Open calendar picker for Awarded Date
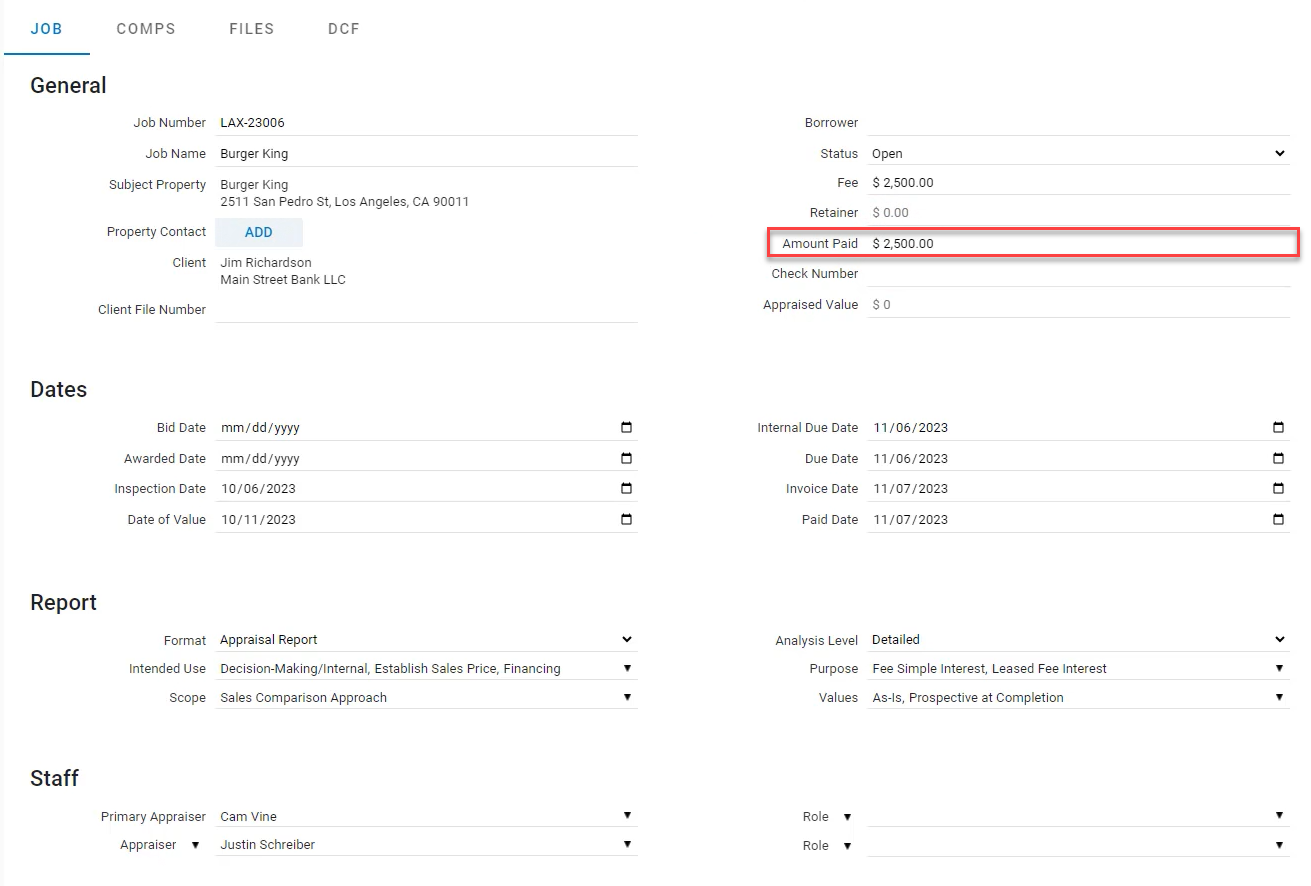This screenshot has width=1311, height=886. 626,459
